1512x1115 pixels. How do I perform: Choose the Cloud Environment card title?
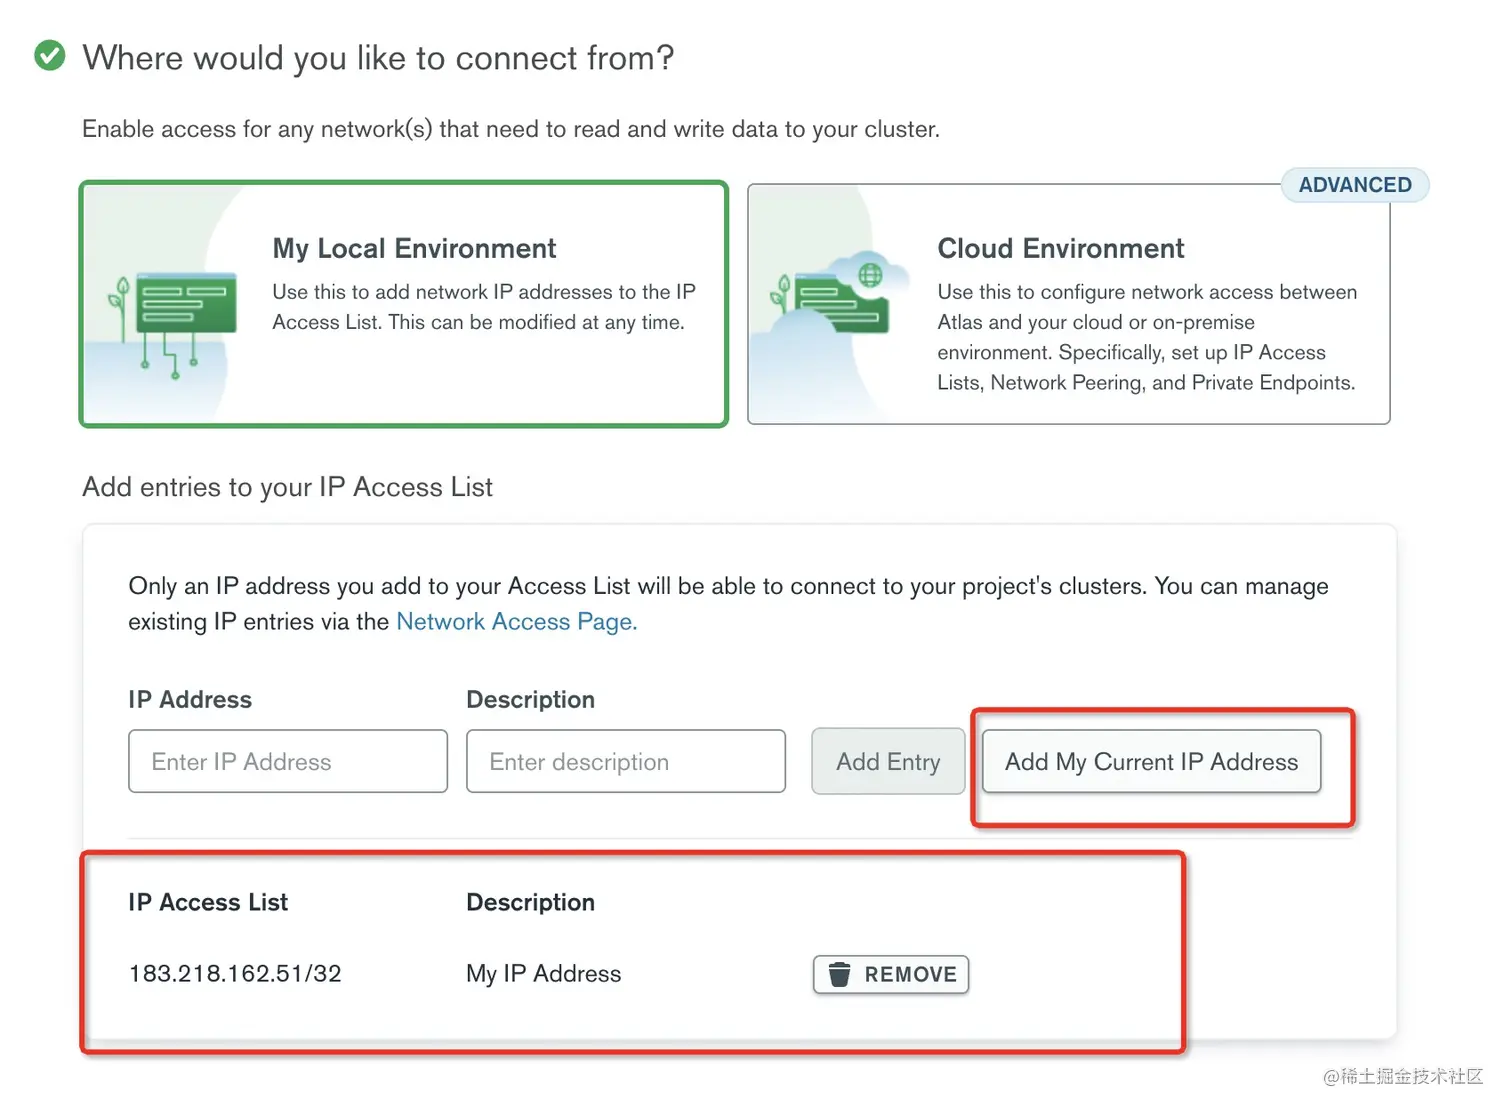point(1060,248)
